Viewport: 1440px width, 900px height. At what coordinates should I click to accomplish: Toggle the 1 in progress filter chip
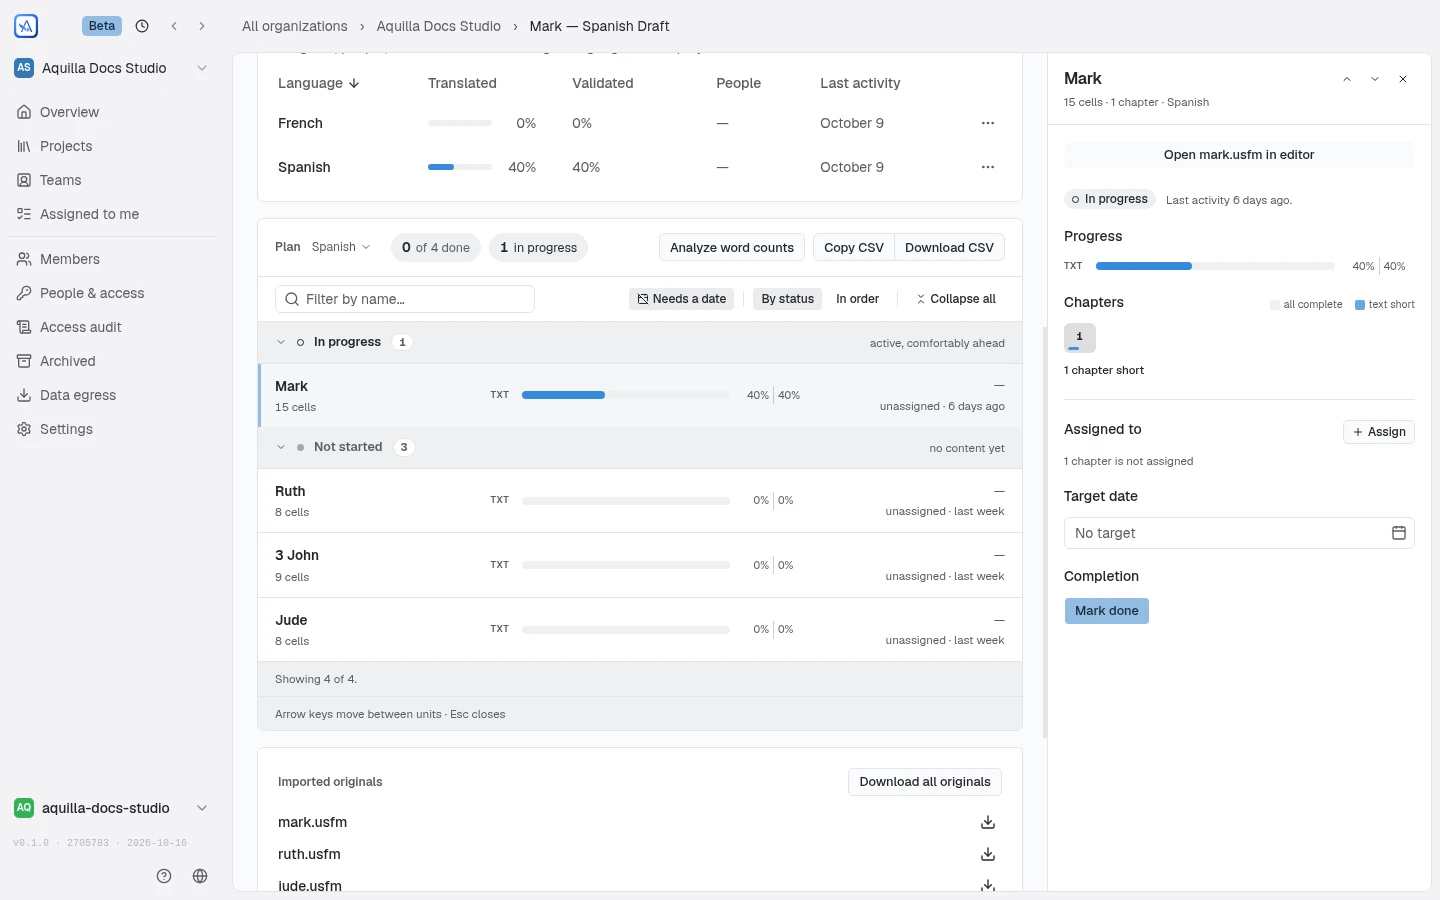click(x=538, y=248)
